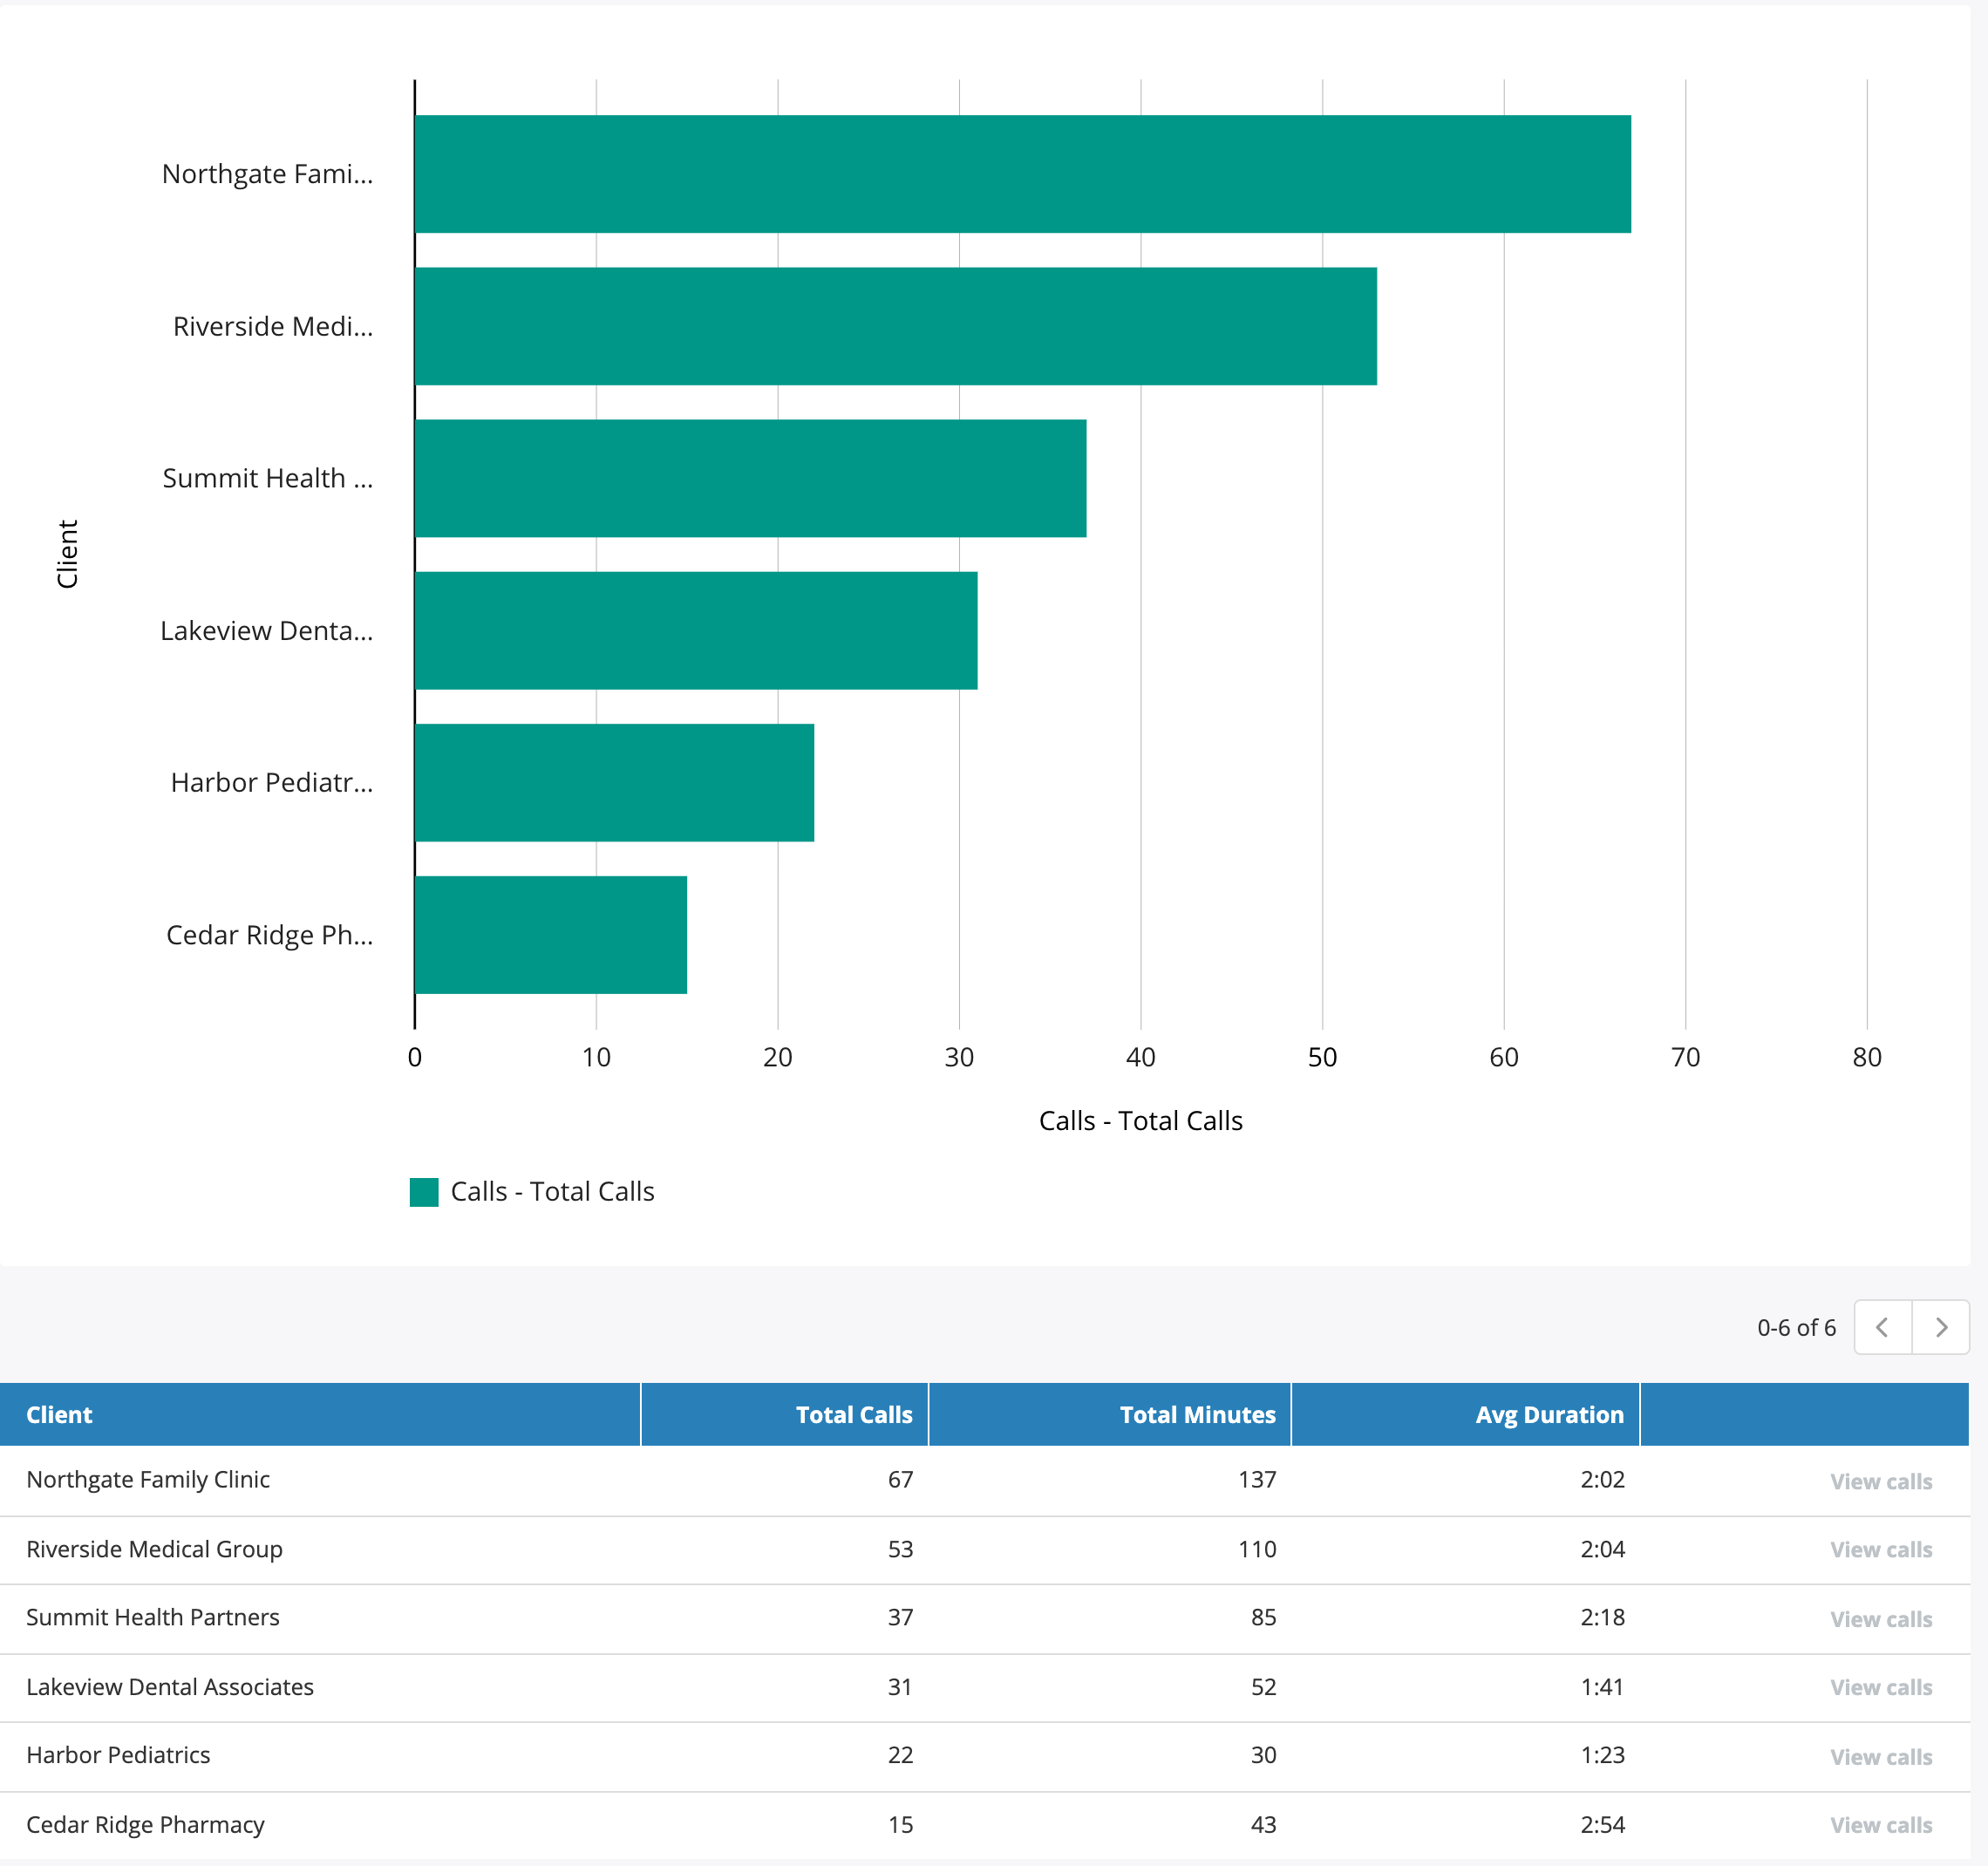Toggle the Calls - Total Calls legend swatch
The height and width of the screenshot is (1866, 1988).
pos(424,1192)
